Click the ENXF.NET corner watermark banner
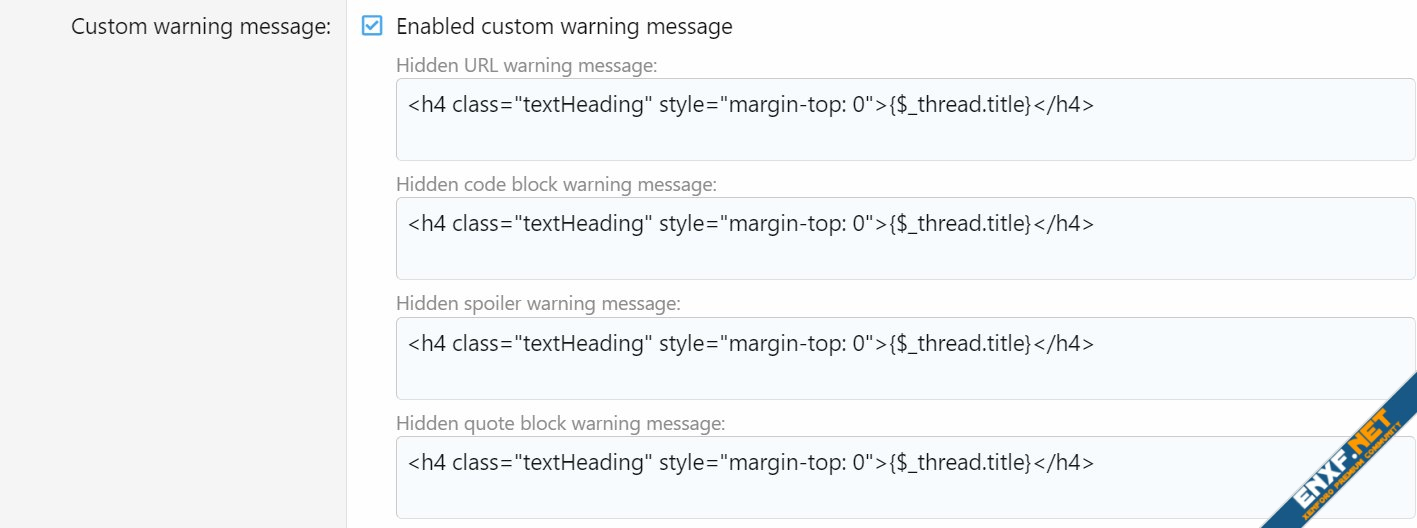This screenshot has height=528, width=1417. point(1340,455)
